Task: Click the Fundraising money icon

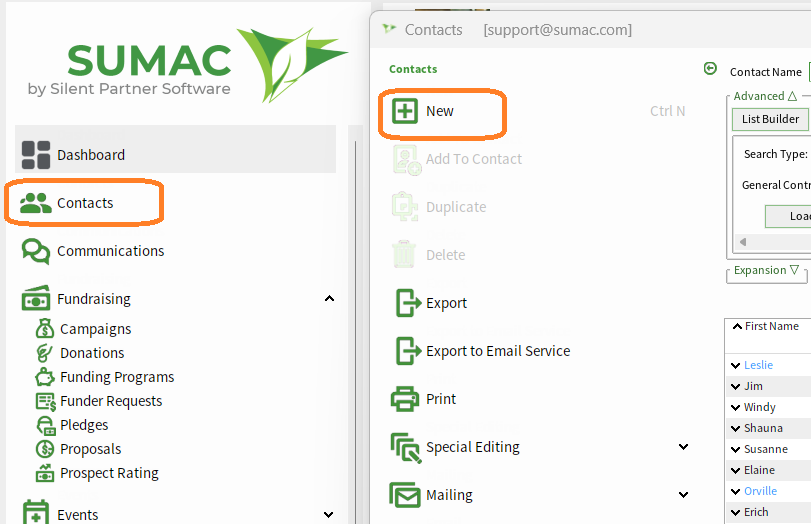Action: pos(36,298)
